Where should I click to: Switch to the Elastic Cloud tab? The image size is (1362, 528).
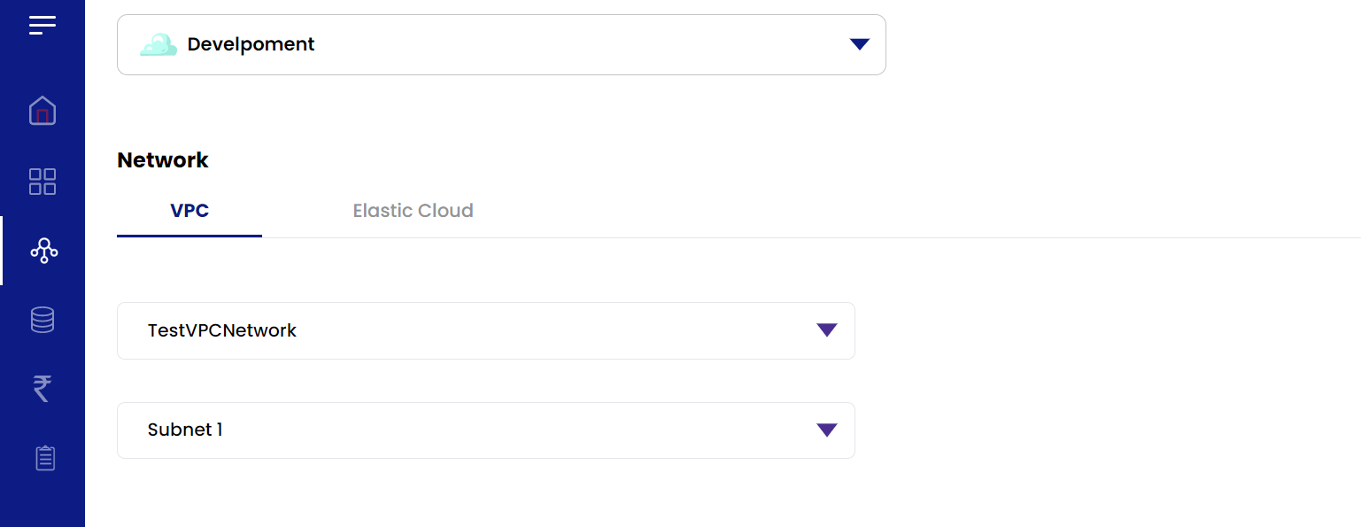coord(413,211)
